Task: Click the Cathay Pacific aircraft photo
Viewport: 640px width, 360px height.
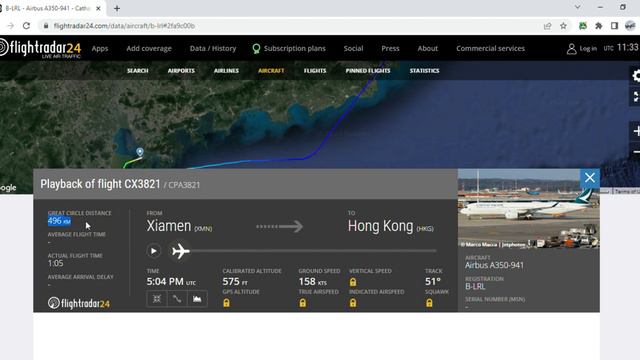Action: (x=529, y=208)
